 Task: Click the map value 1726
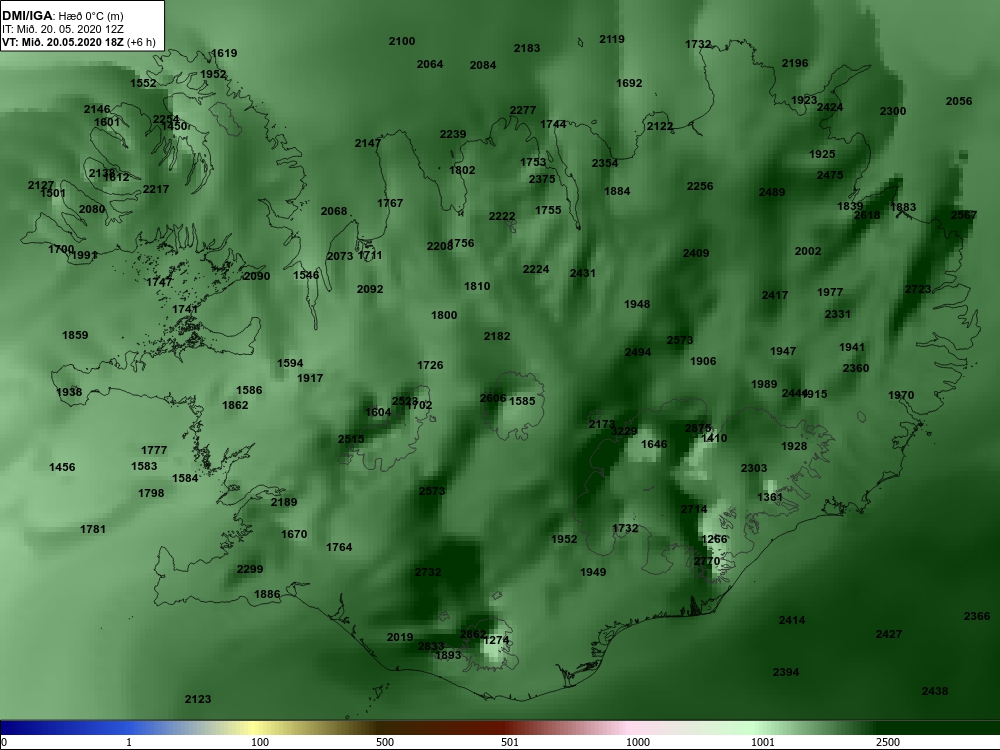(430, 365)
